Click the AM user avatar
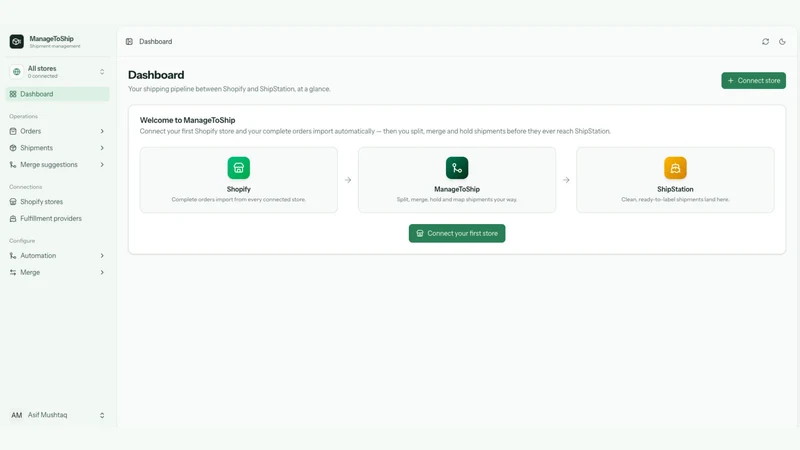The image size is (800, 450). (x=16, y=415)
